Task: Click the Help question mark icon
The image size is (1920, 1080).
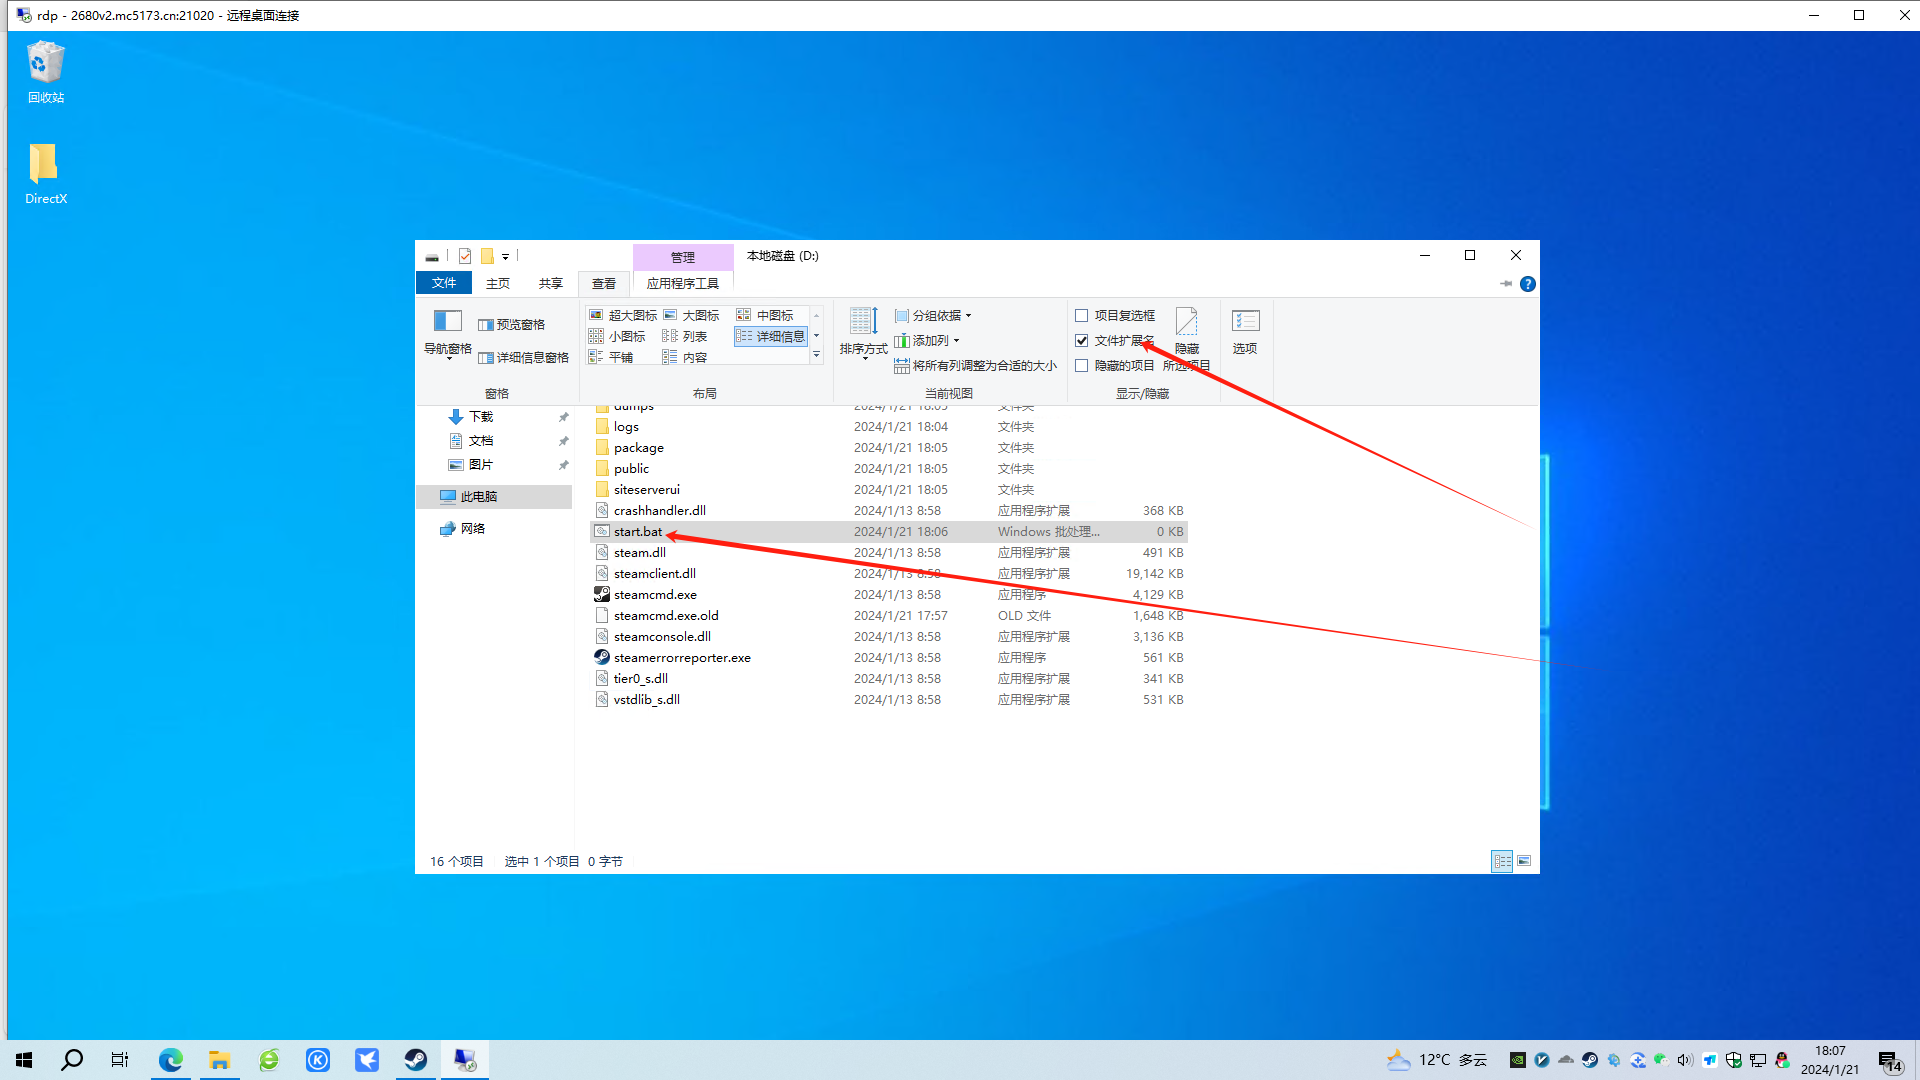Action: pos(1527,284)
